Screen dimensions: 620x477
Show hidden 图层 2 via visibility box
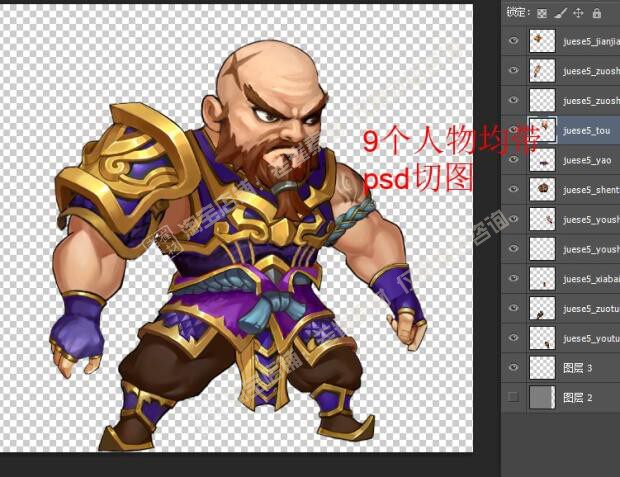click(x=513, y=396)
